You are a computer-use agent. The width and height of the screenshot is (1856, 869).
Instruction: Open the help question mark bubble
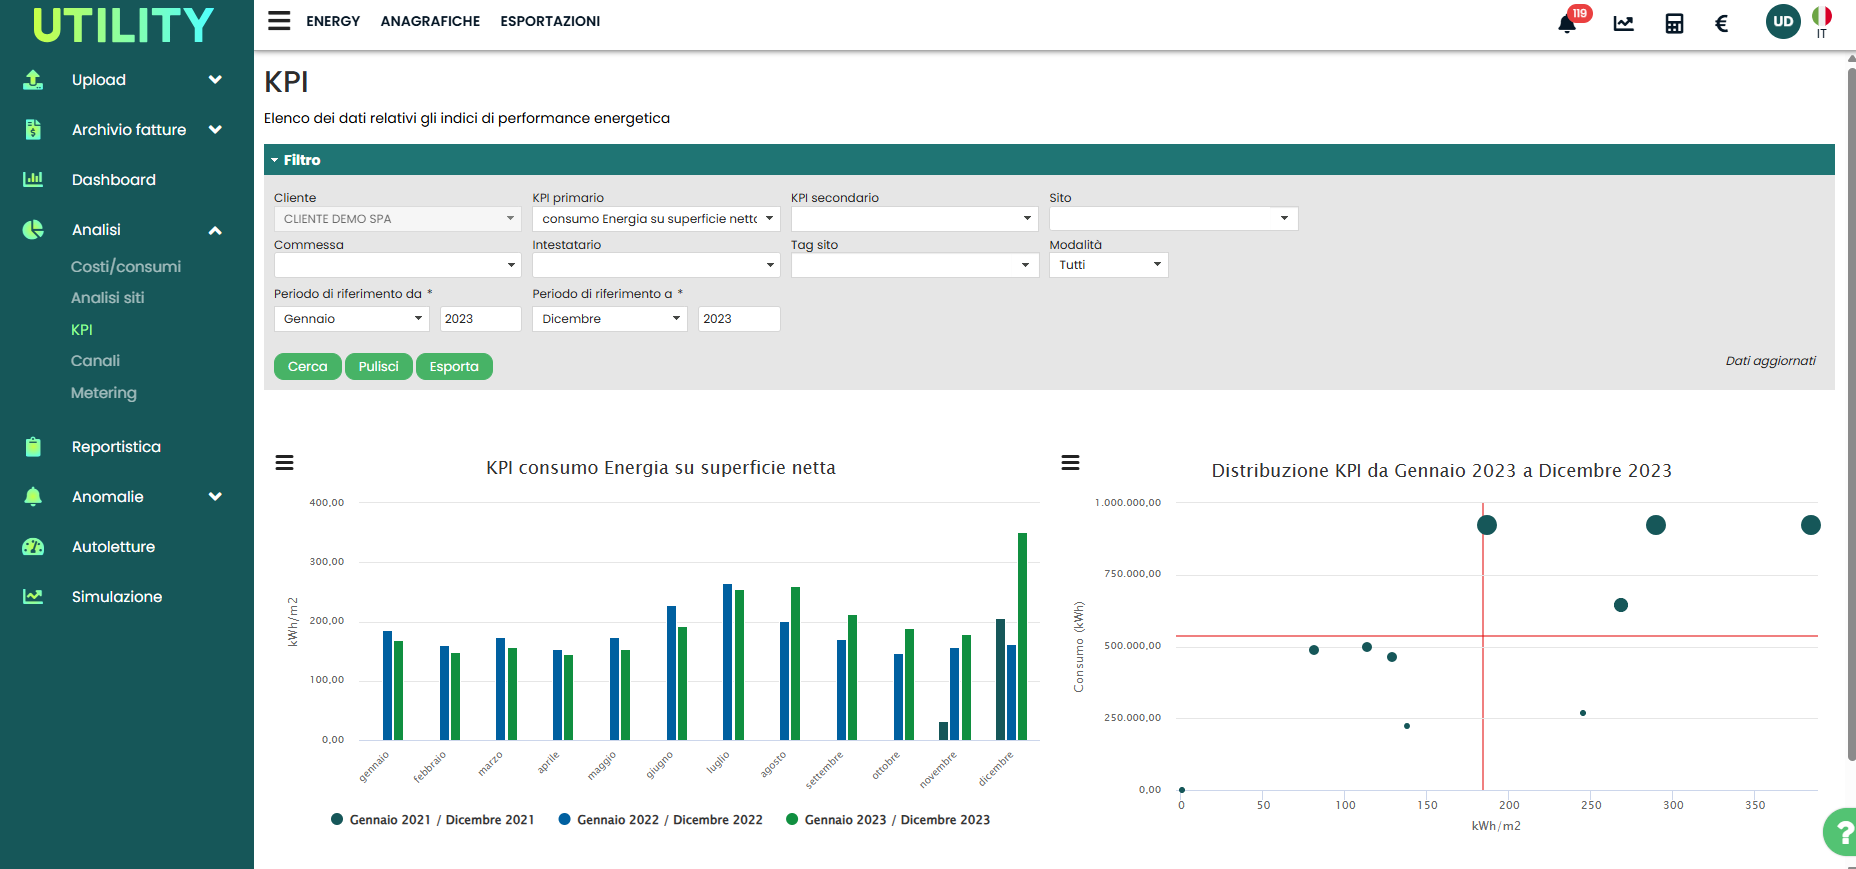point(1843,832)
